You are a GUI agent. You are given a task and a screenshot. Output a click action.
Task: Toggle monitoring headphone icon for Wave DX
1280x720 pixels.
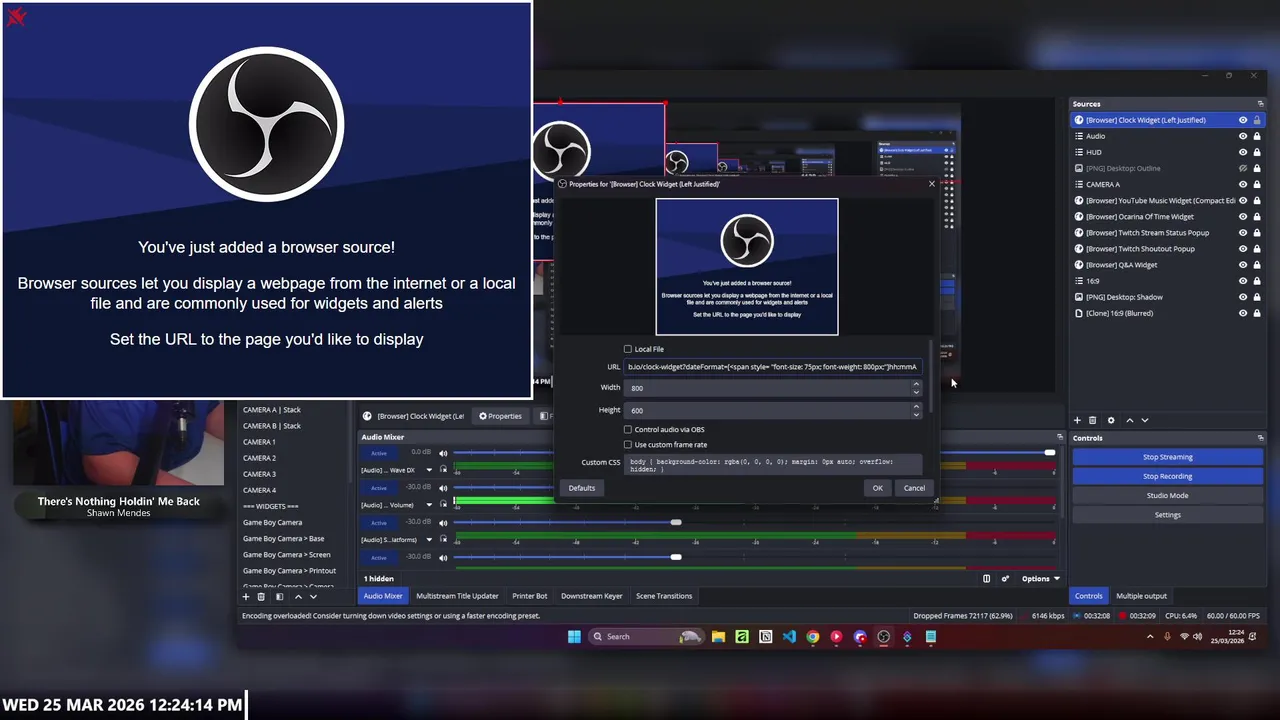tap(443, 469)
